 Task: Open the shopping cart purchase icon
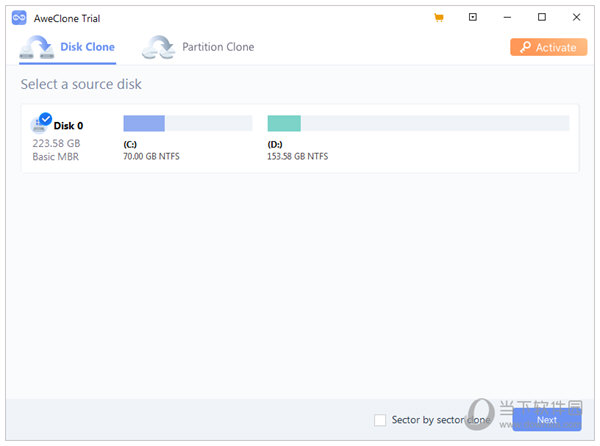tap(439, 18)
